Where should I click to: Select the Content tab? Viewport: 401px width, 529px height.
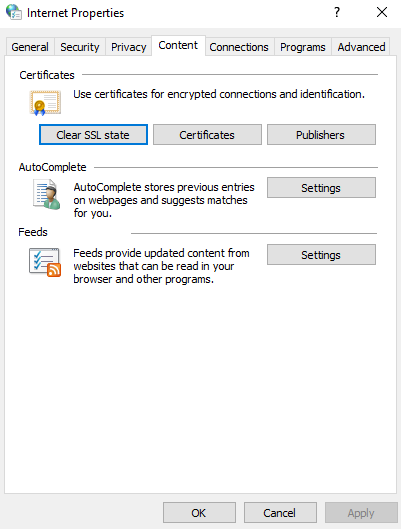point(178,45)
